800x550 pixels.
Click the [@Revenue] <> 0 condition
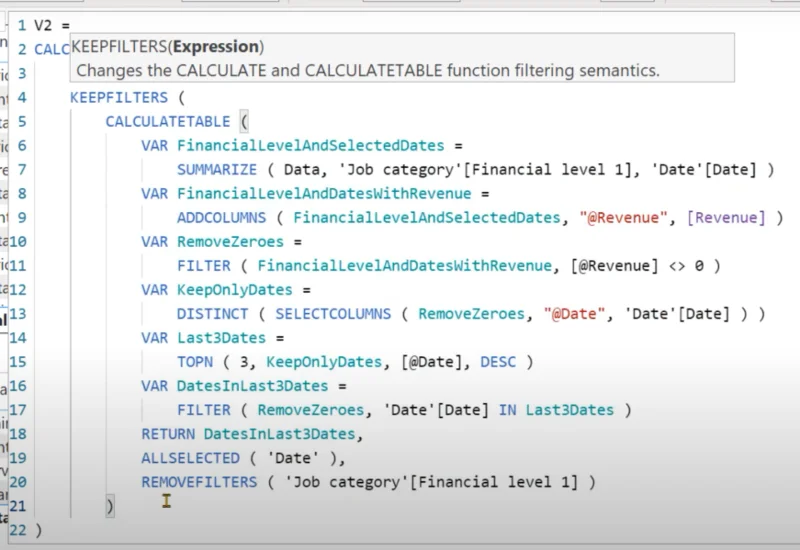pos(637,266)
